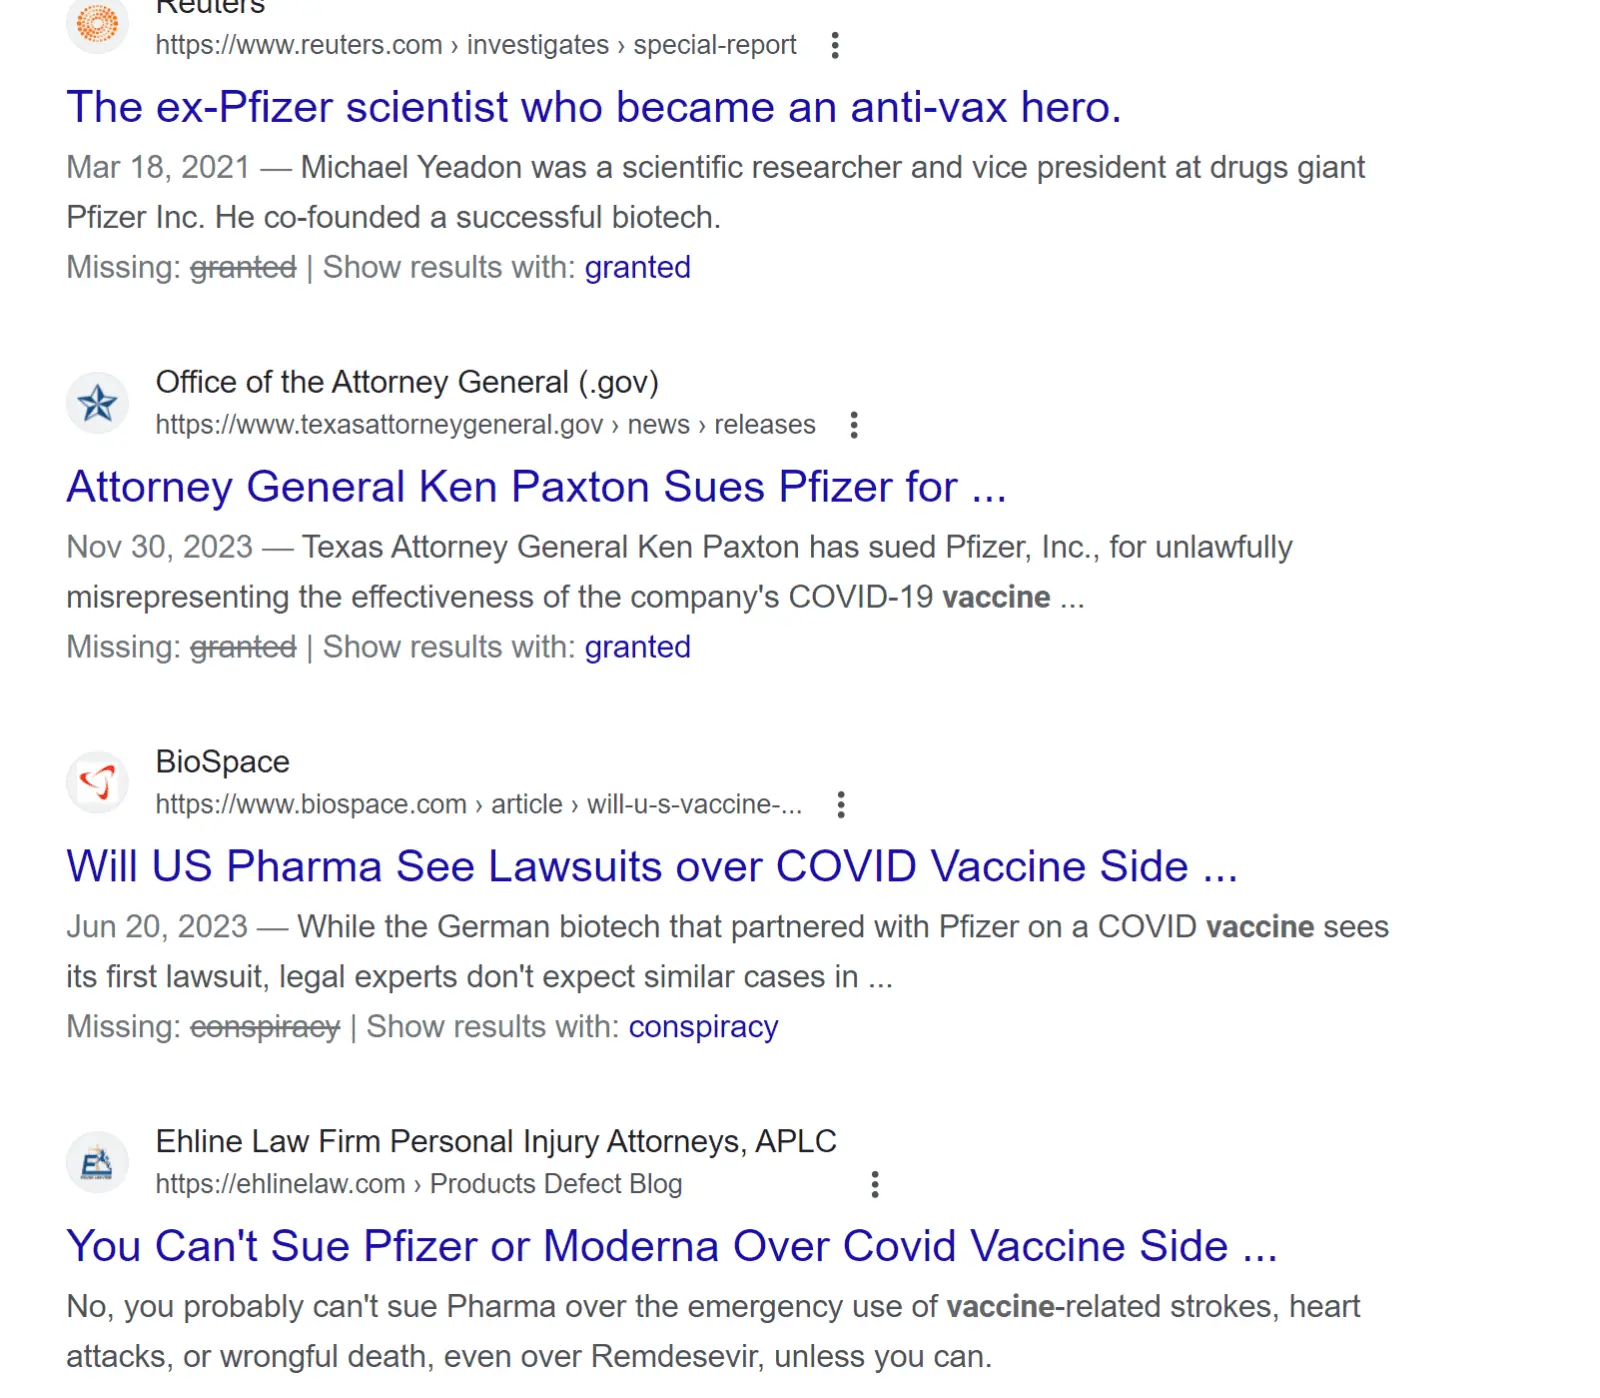Show results with "conspiracy" under BioSpace result
Screen dimensions: 1600x1398
click(x=703, y=1027)
